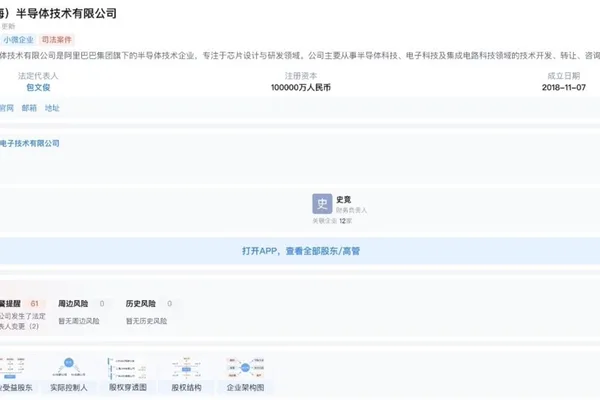Select the 小微企业 tag
600x400 pixels.
(x=18, y=40)
